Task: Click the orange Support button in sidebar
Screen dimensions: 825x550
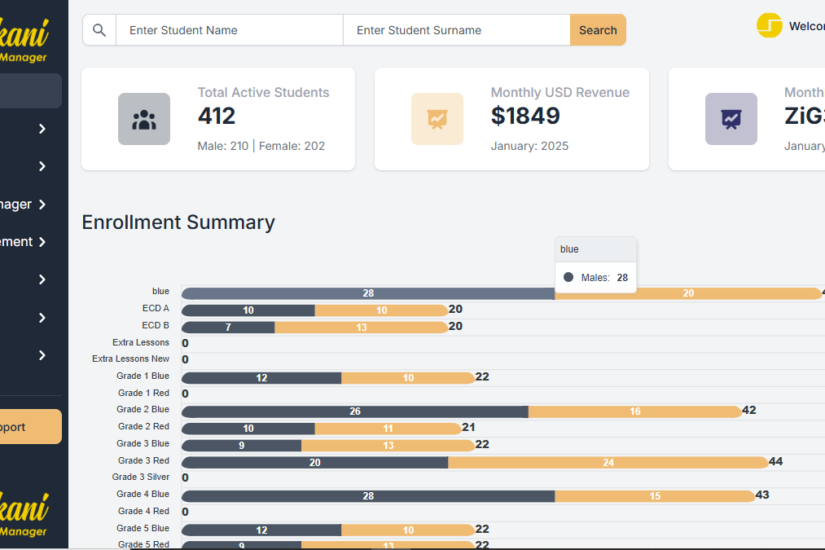Action: pos(28,427)
